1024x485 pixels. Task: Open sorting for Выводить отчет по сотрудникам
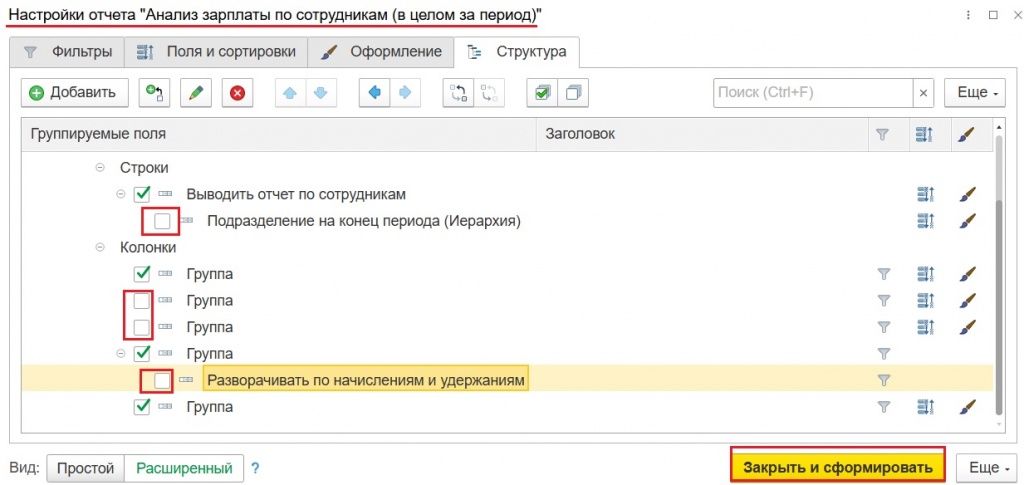925,194
